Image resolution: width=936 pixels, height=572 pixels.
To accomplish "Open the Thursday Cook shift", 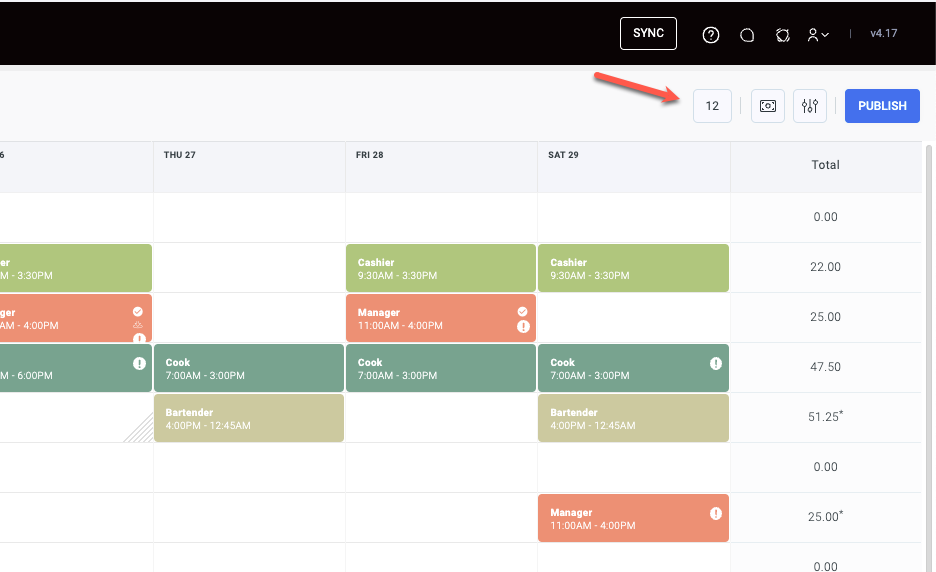I will pyautogui.click(x=249, y=368).
